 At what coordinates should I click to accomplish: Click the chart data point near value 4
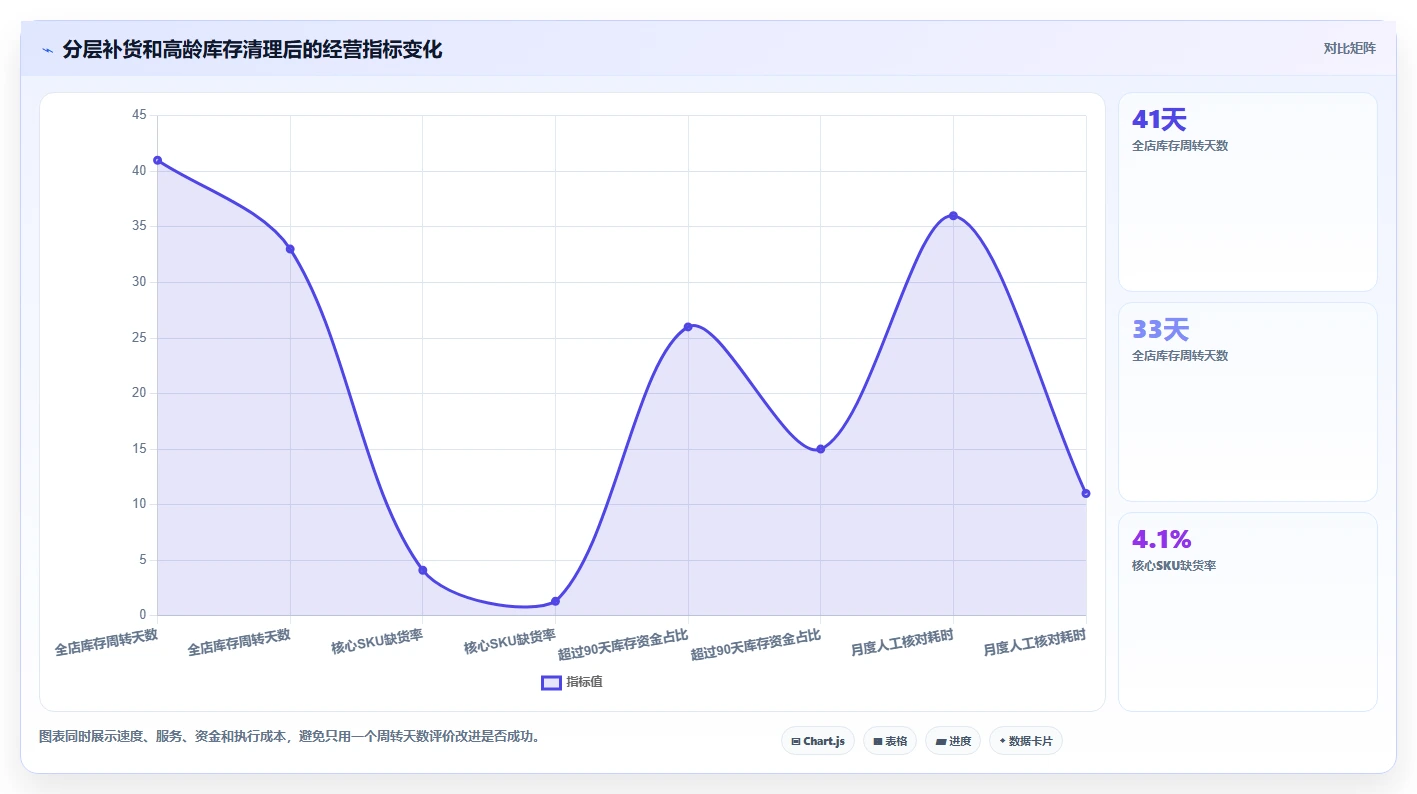[423, 570]
